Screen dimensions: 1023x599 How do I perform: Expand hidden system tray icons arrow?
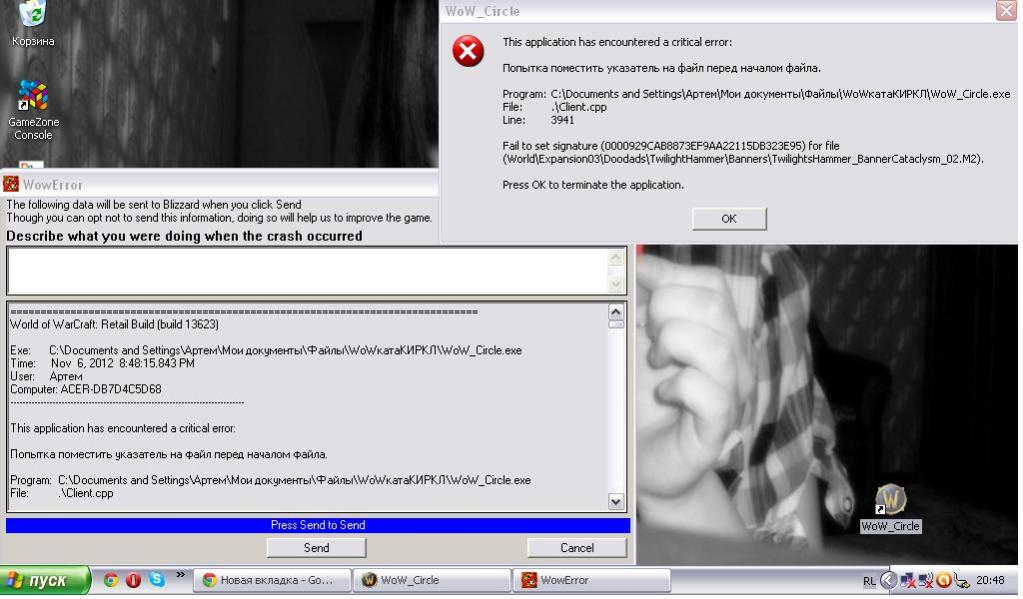(887, 580)
